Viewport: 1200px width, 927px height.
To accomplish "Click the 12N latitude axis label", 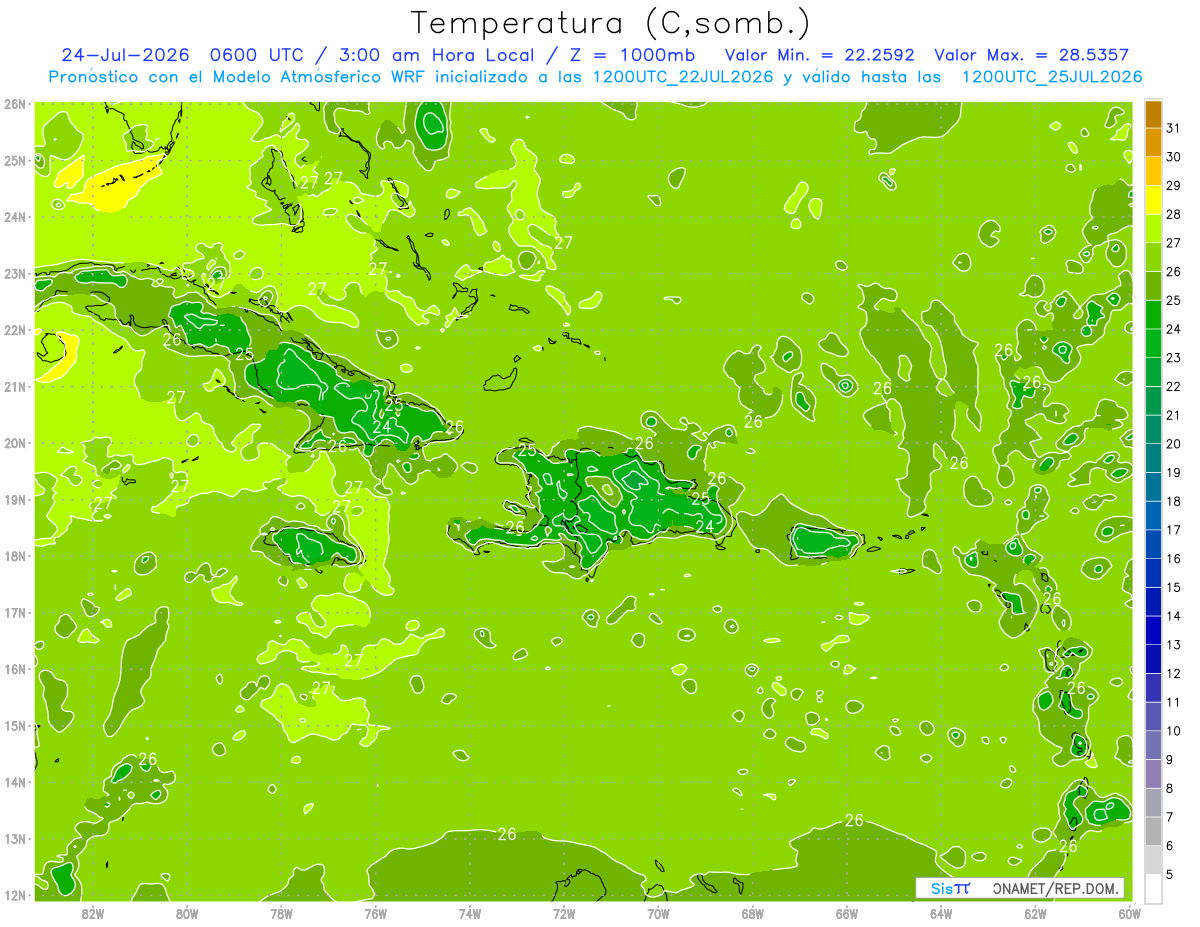I will 14,894.
